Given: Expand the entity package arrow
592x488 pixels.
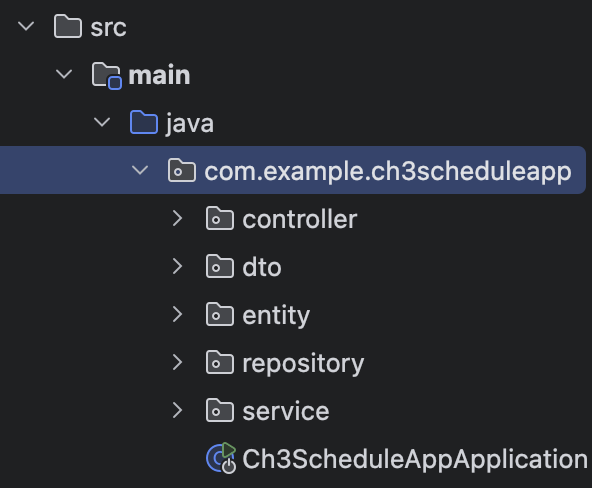Looking at the screenshot, I should 177,314.
